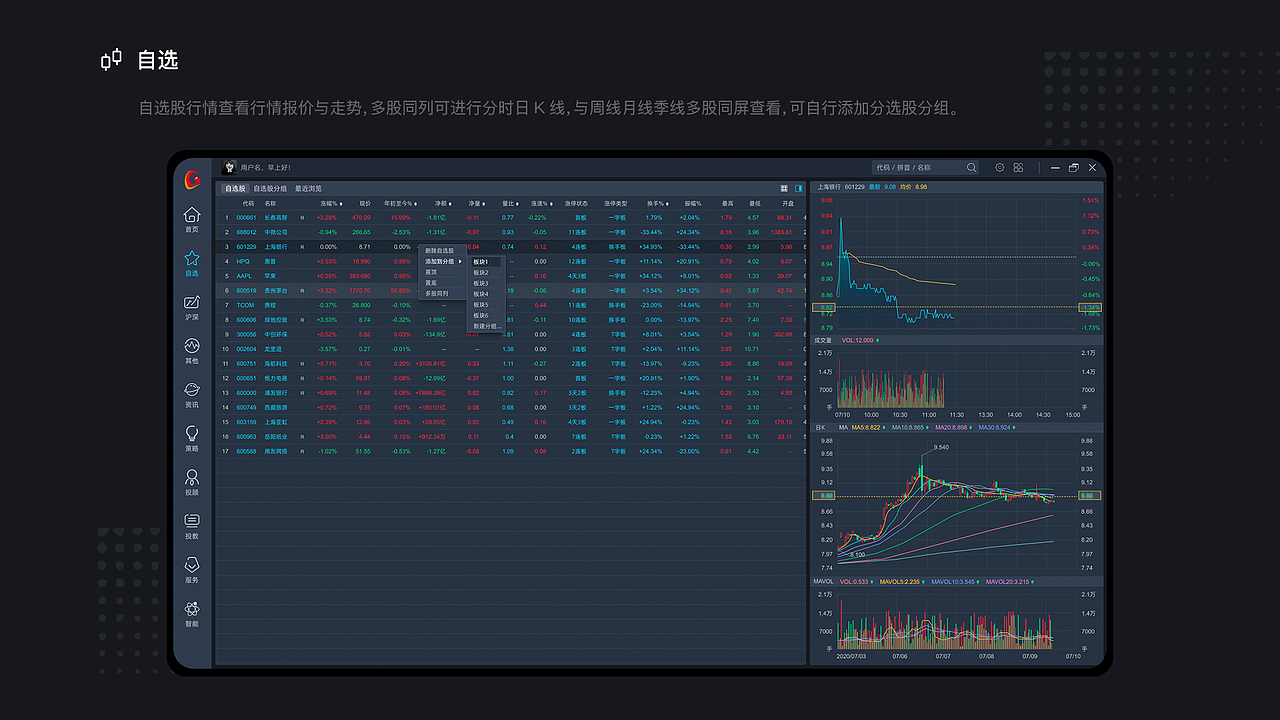The width and height of the screenshot is (1280, 720).
Task: Select 板块3 in the submenu
Action: coord(481,284)
